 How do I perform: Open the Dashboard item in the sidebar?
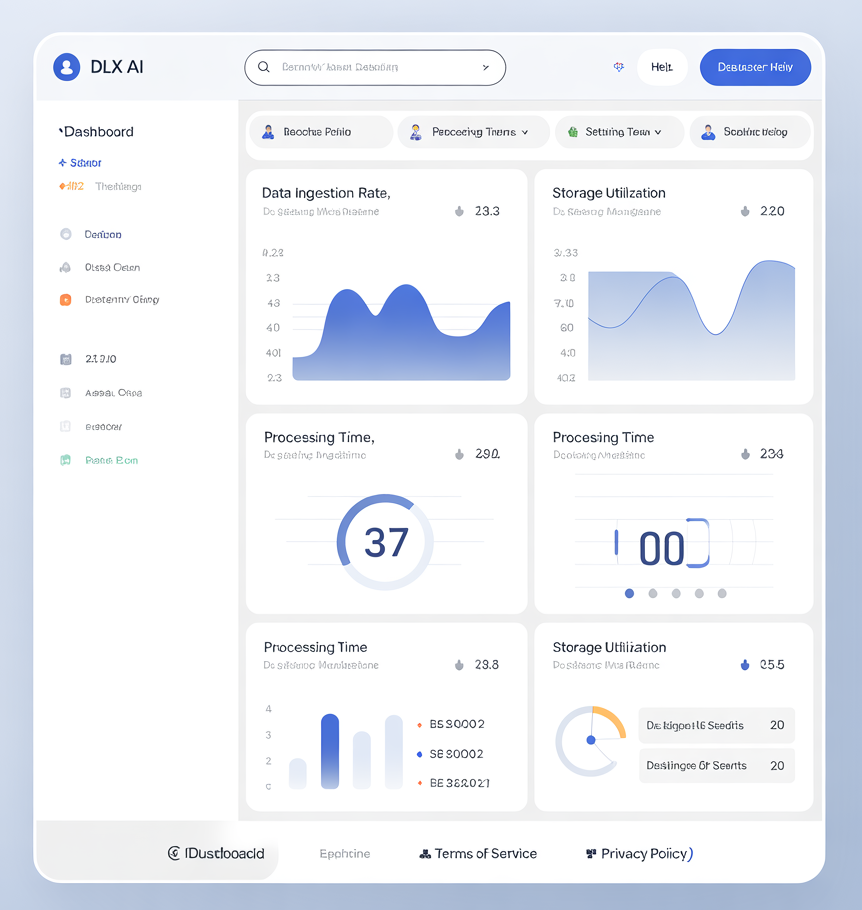coord(98,132)
